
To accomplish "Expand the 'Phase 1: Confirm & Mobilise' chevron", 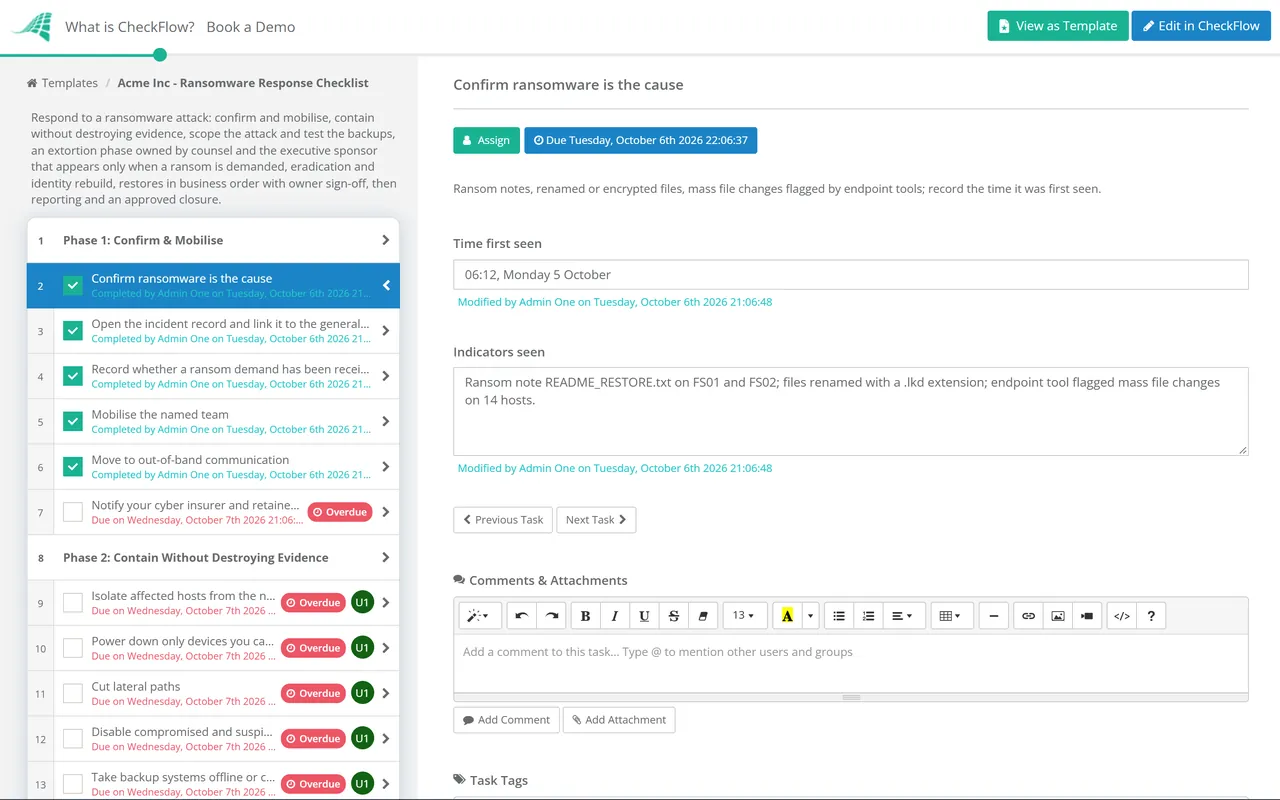I will tap(386, 240).
